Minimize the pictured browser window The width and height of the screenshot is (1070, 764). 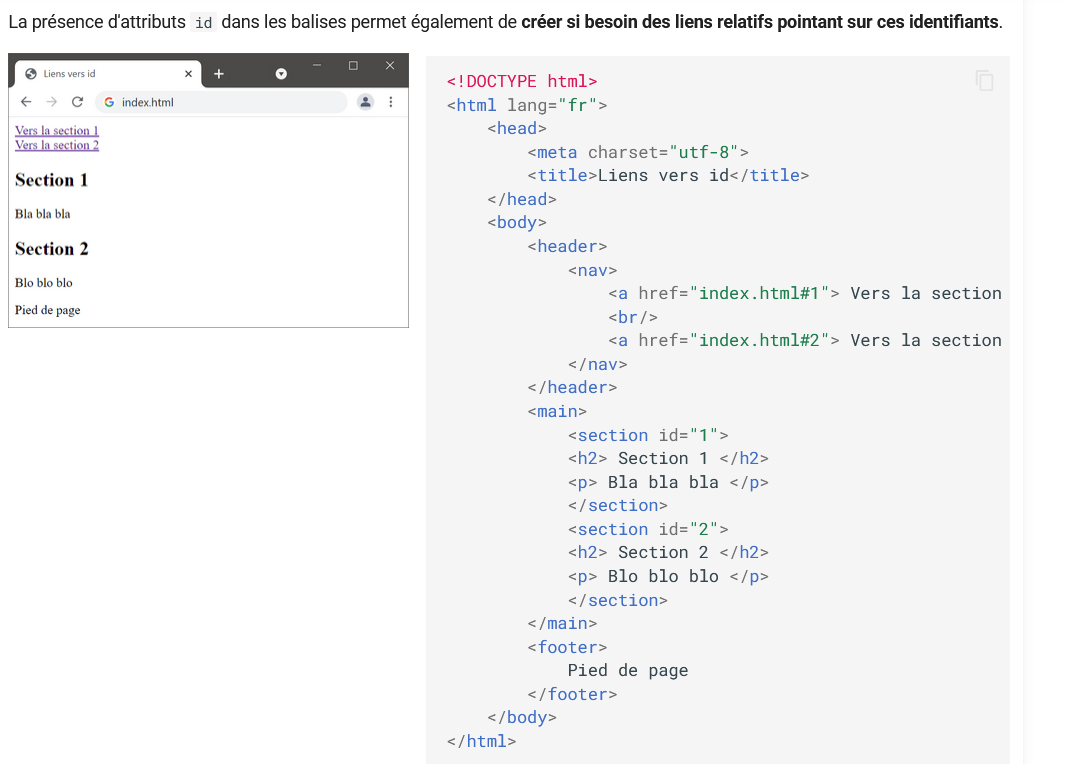(317, 66)
